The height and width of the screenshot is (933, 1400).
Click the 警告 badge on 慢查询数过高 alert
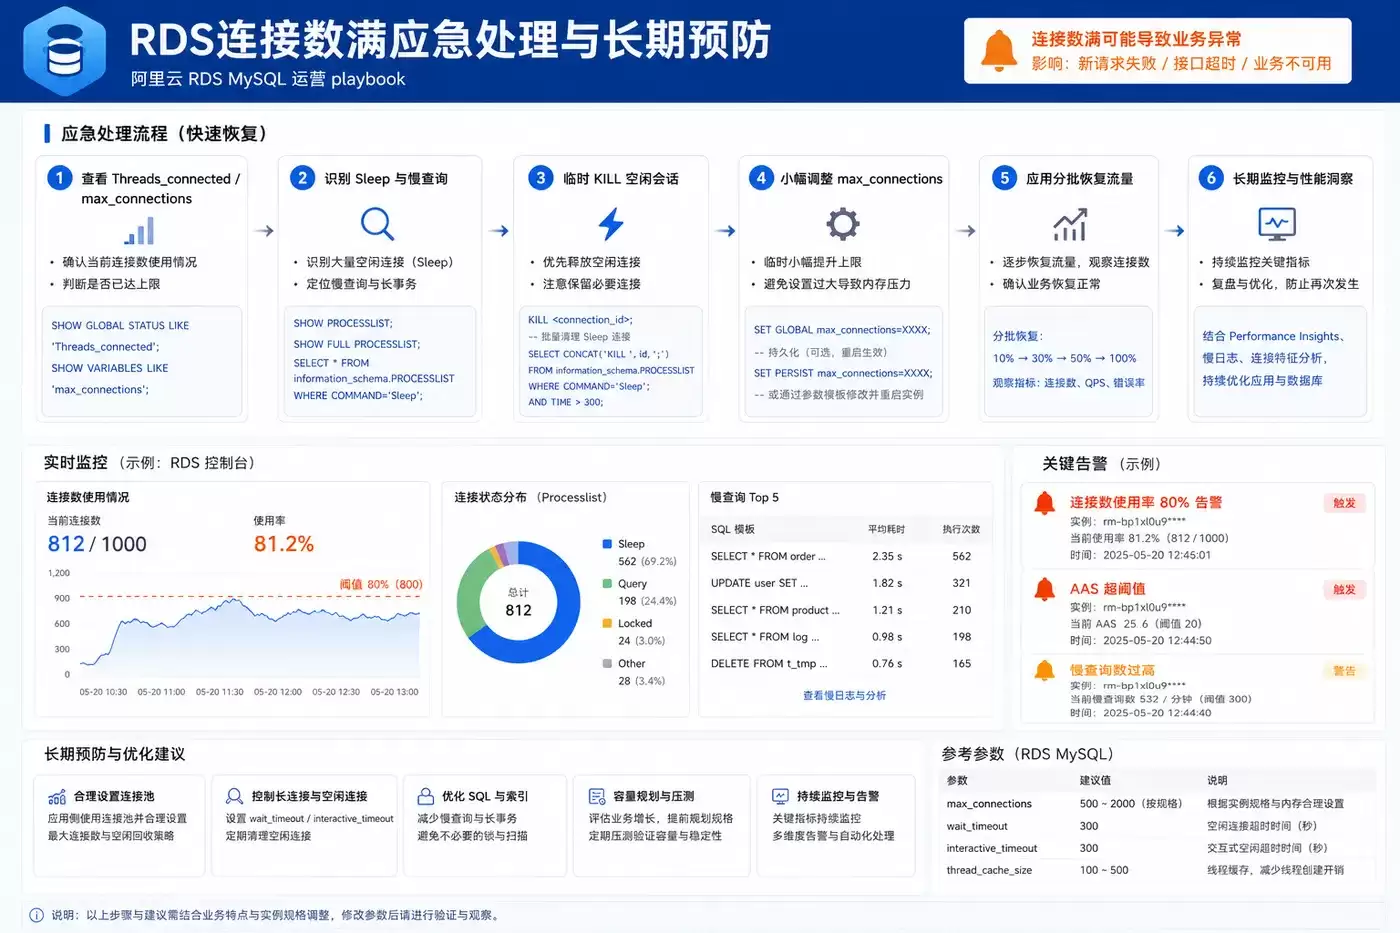pos(1344,671)
